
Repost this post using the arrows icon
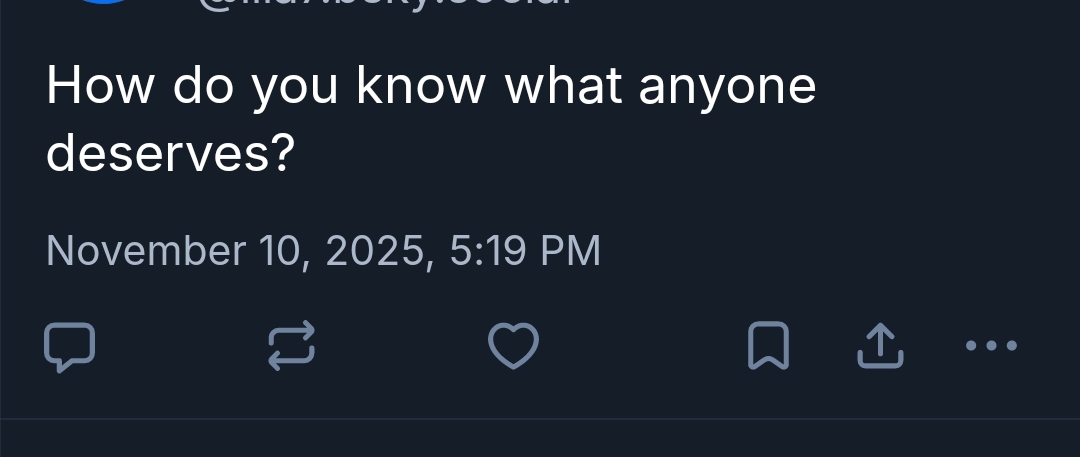coord(292,346)
